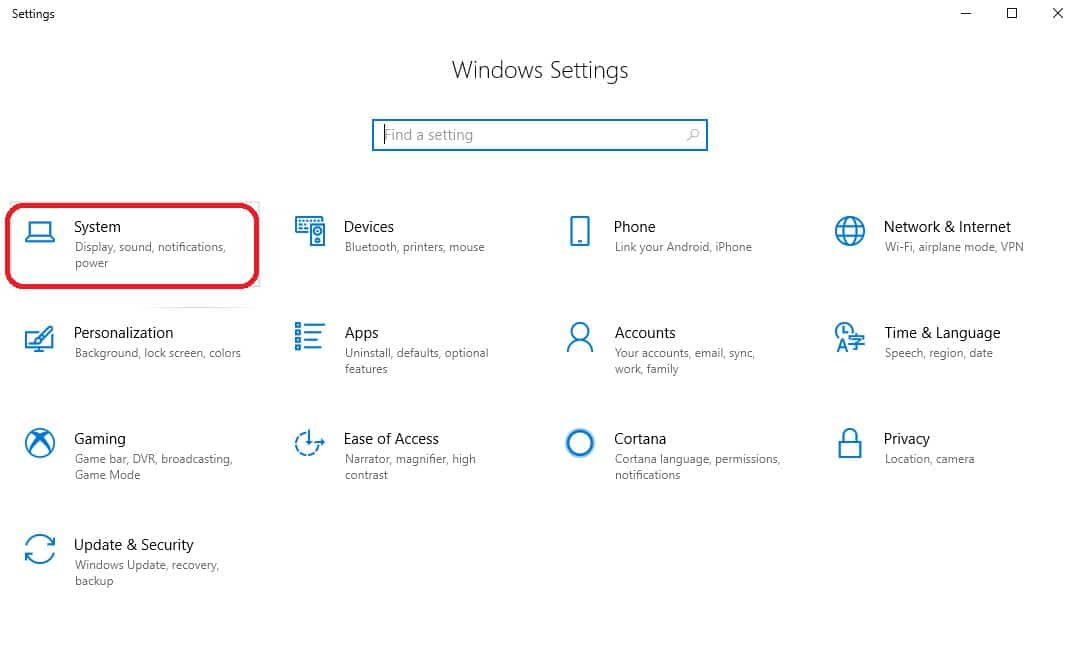Click 'Narrator, magnifier, high contrast' description
This screenshot has width=1080, height=658.
tap(411, 467)
